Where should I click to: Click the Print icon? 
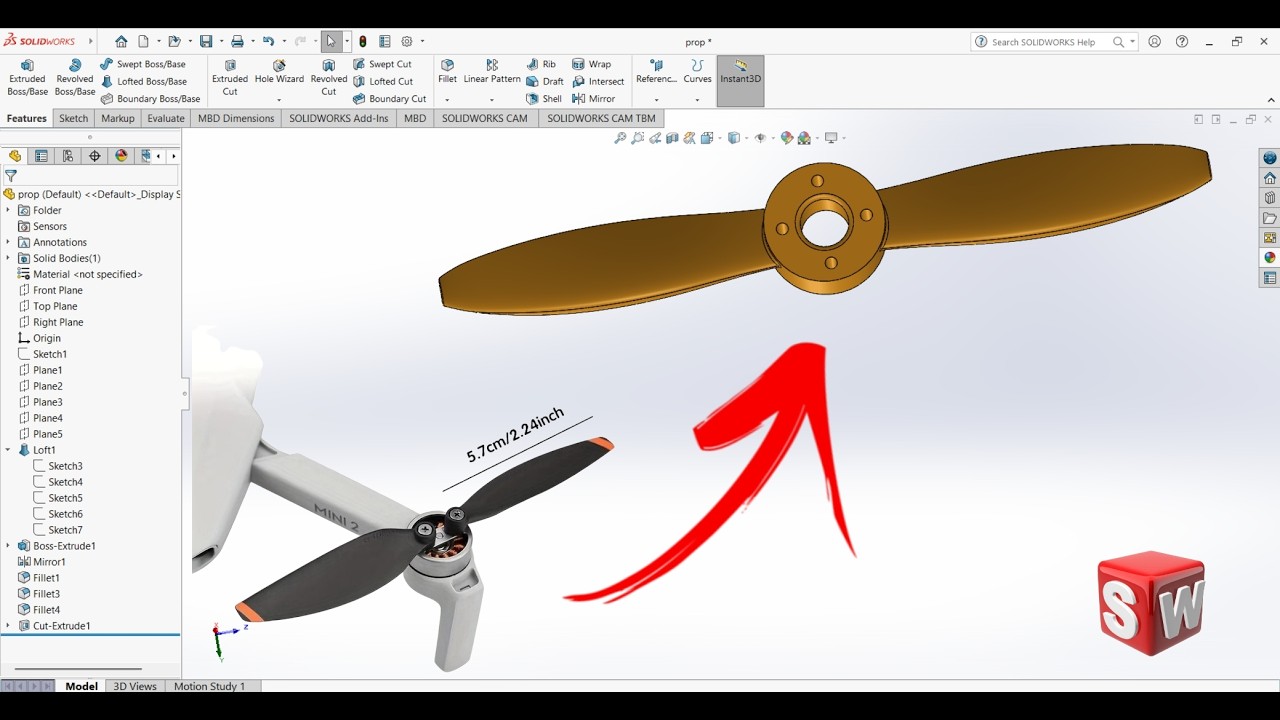click(237, 41)
